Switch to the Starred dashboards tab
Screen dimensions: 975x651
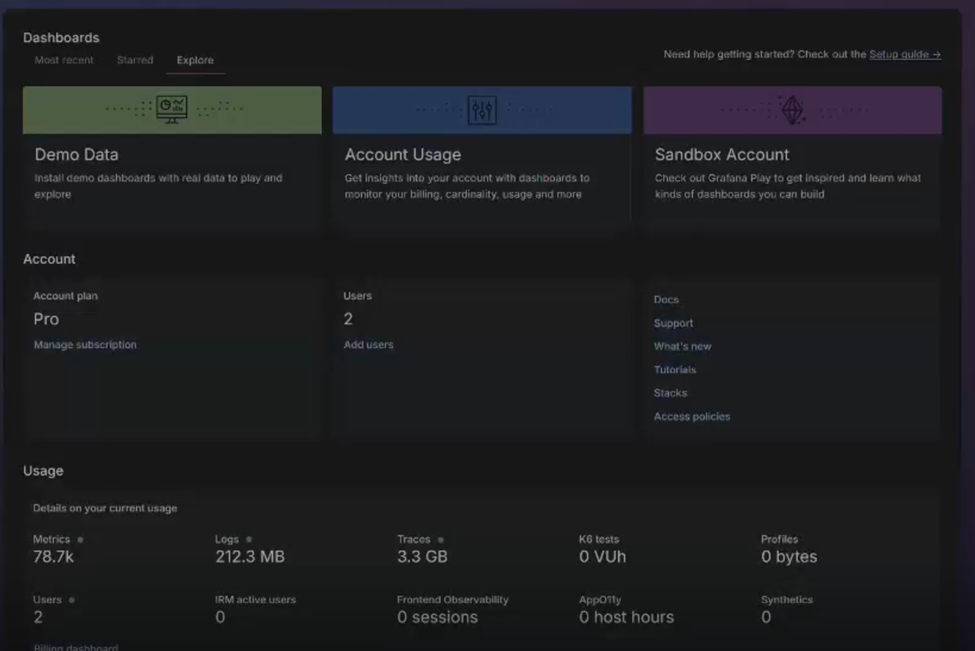pyautogui.click(x=135, y=60)
